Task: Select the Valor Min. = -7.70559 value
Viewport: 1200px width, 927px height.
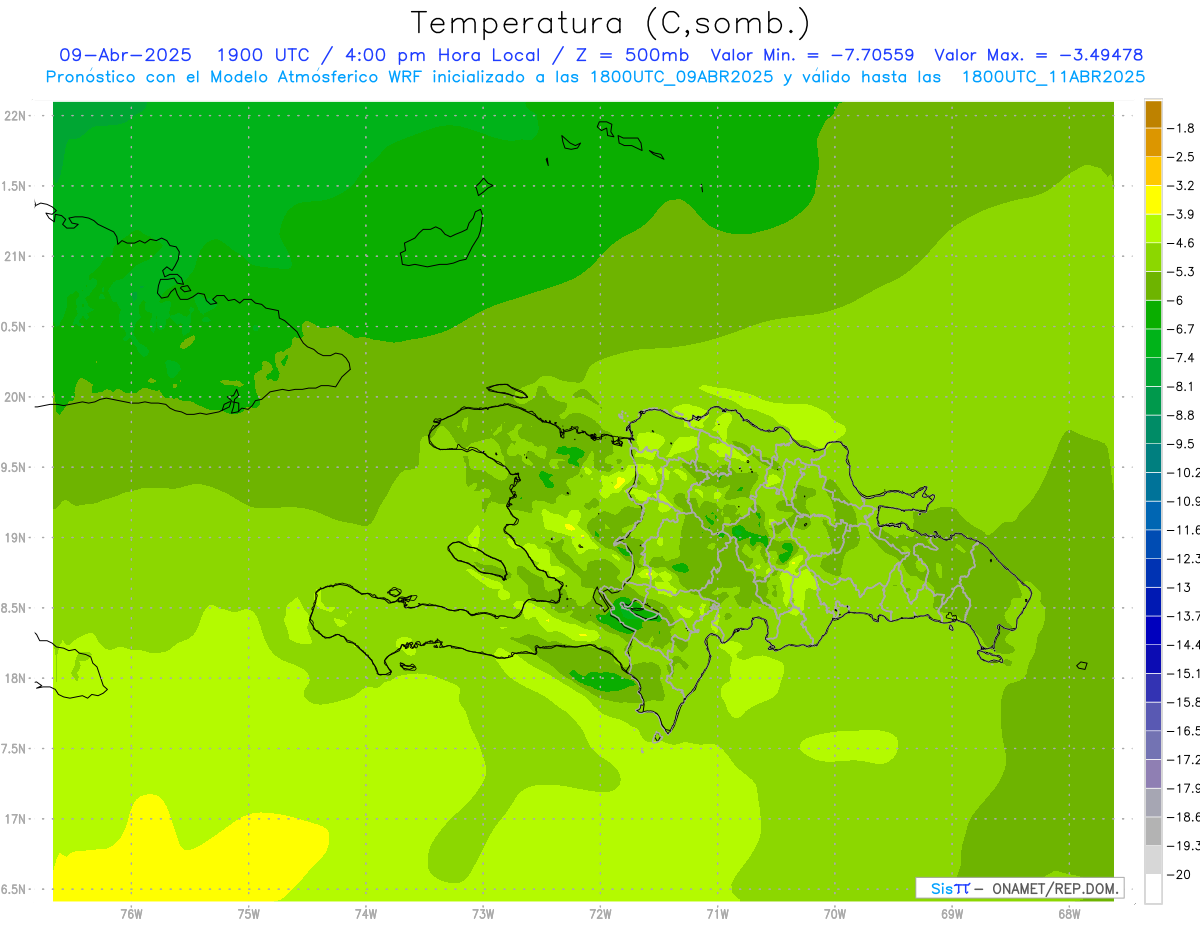Action: (812, 55)
